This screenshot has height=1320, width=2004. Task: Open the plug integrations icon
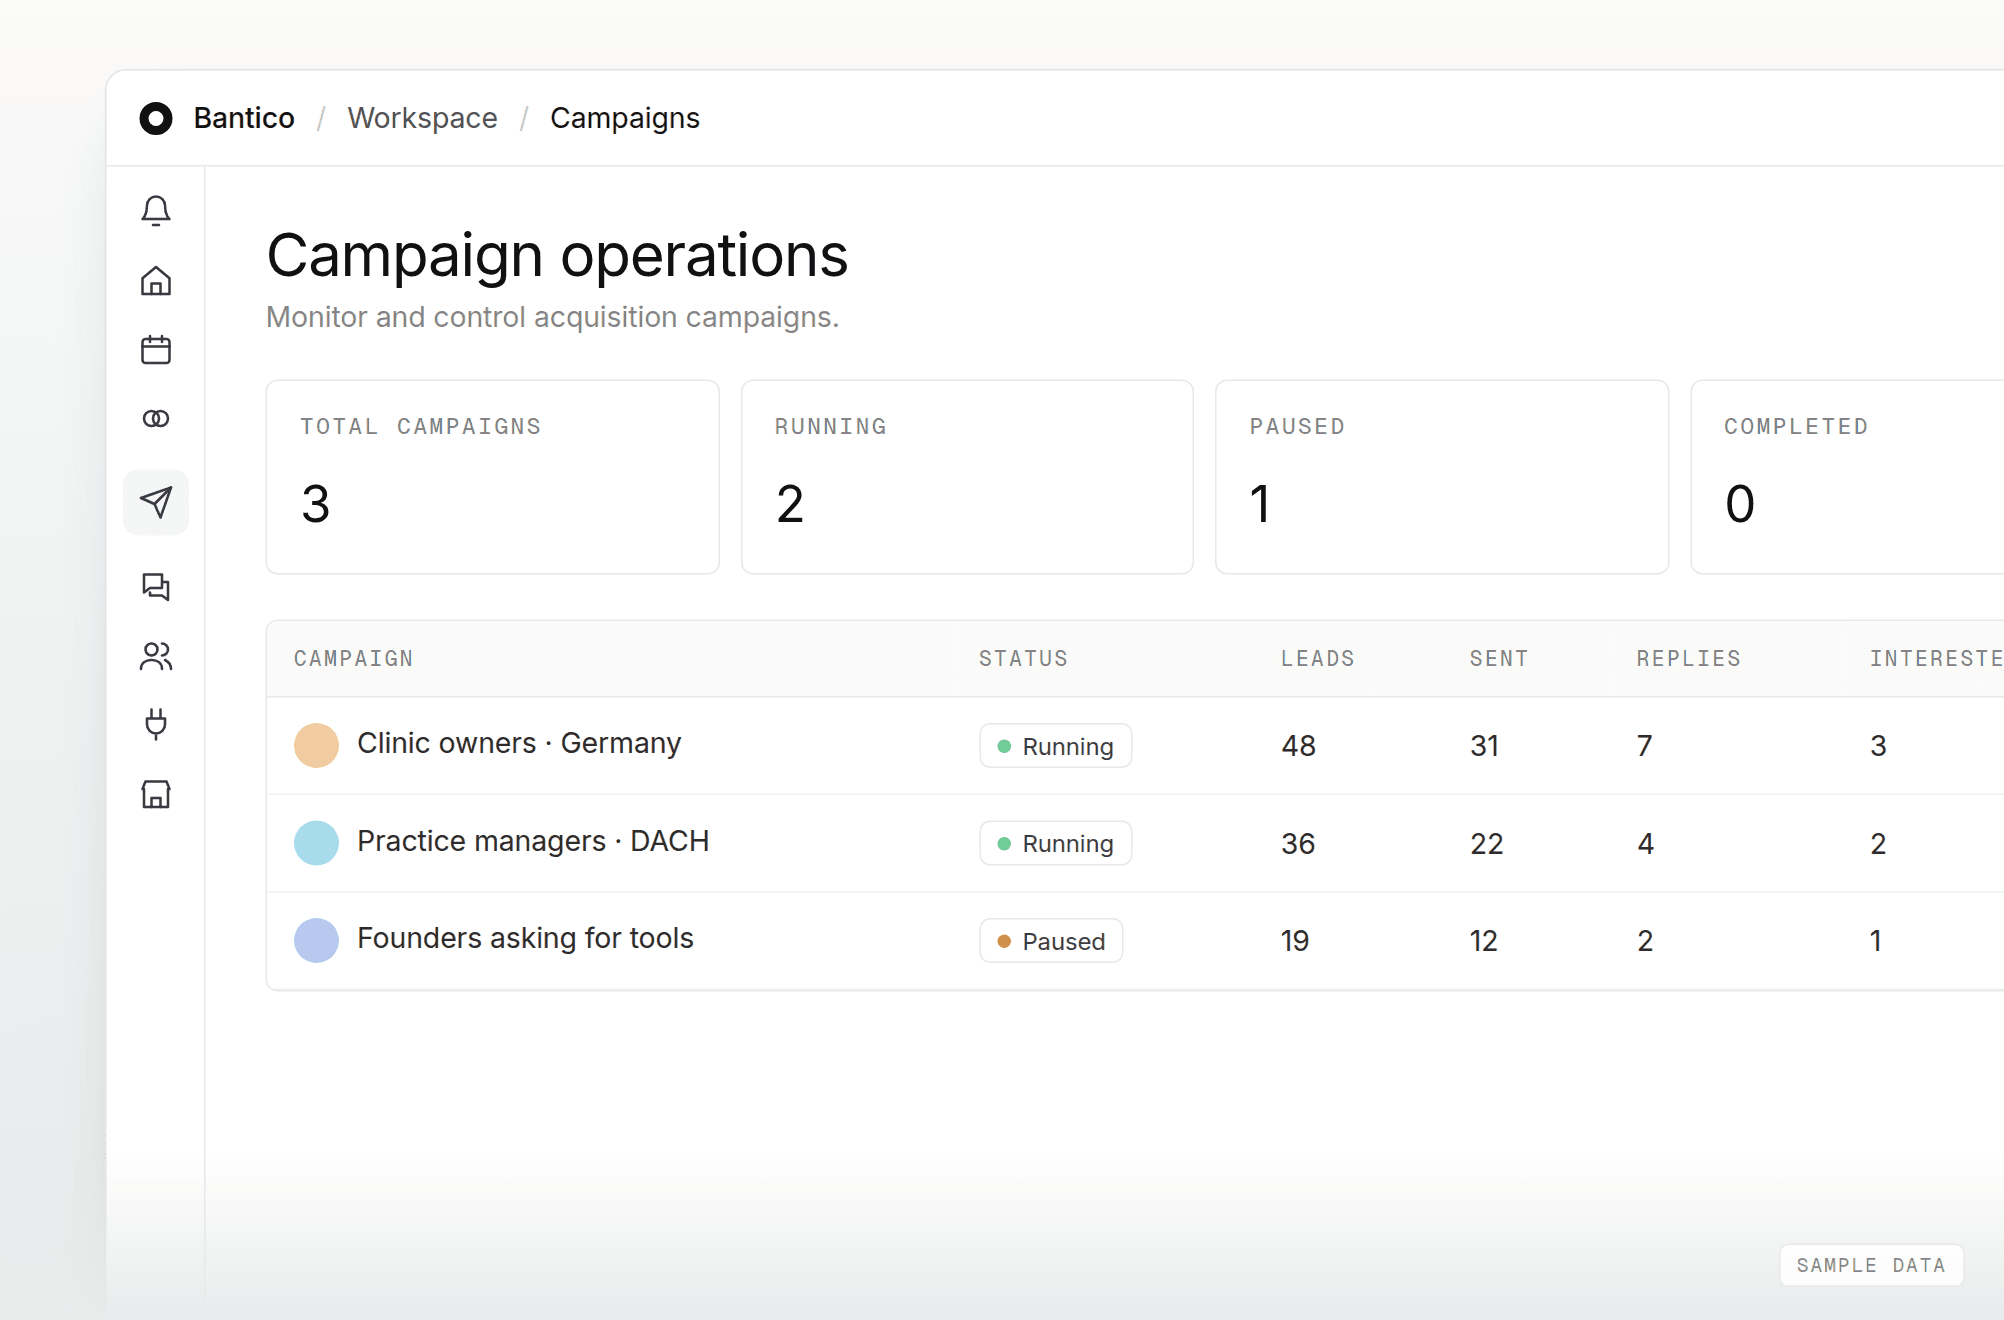click(156, 724)
